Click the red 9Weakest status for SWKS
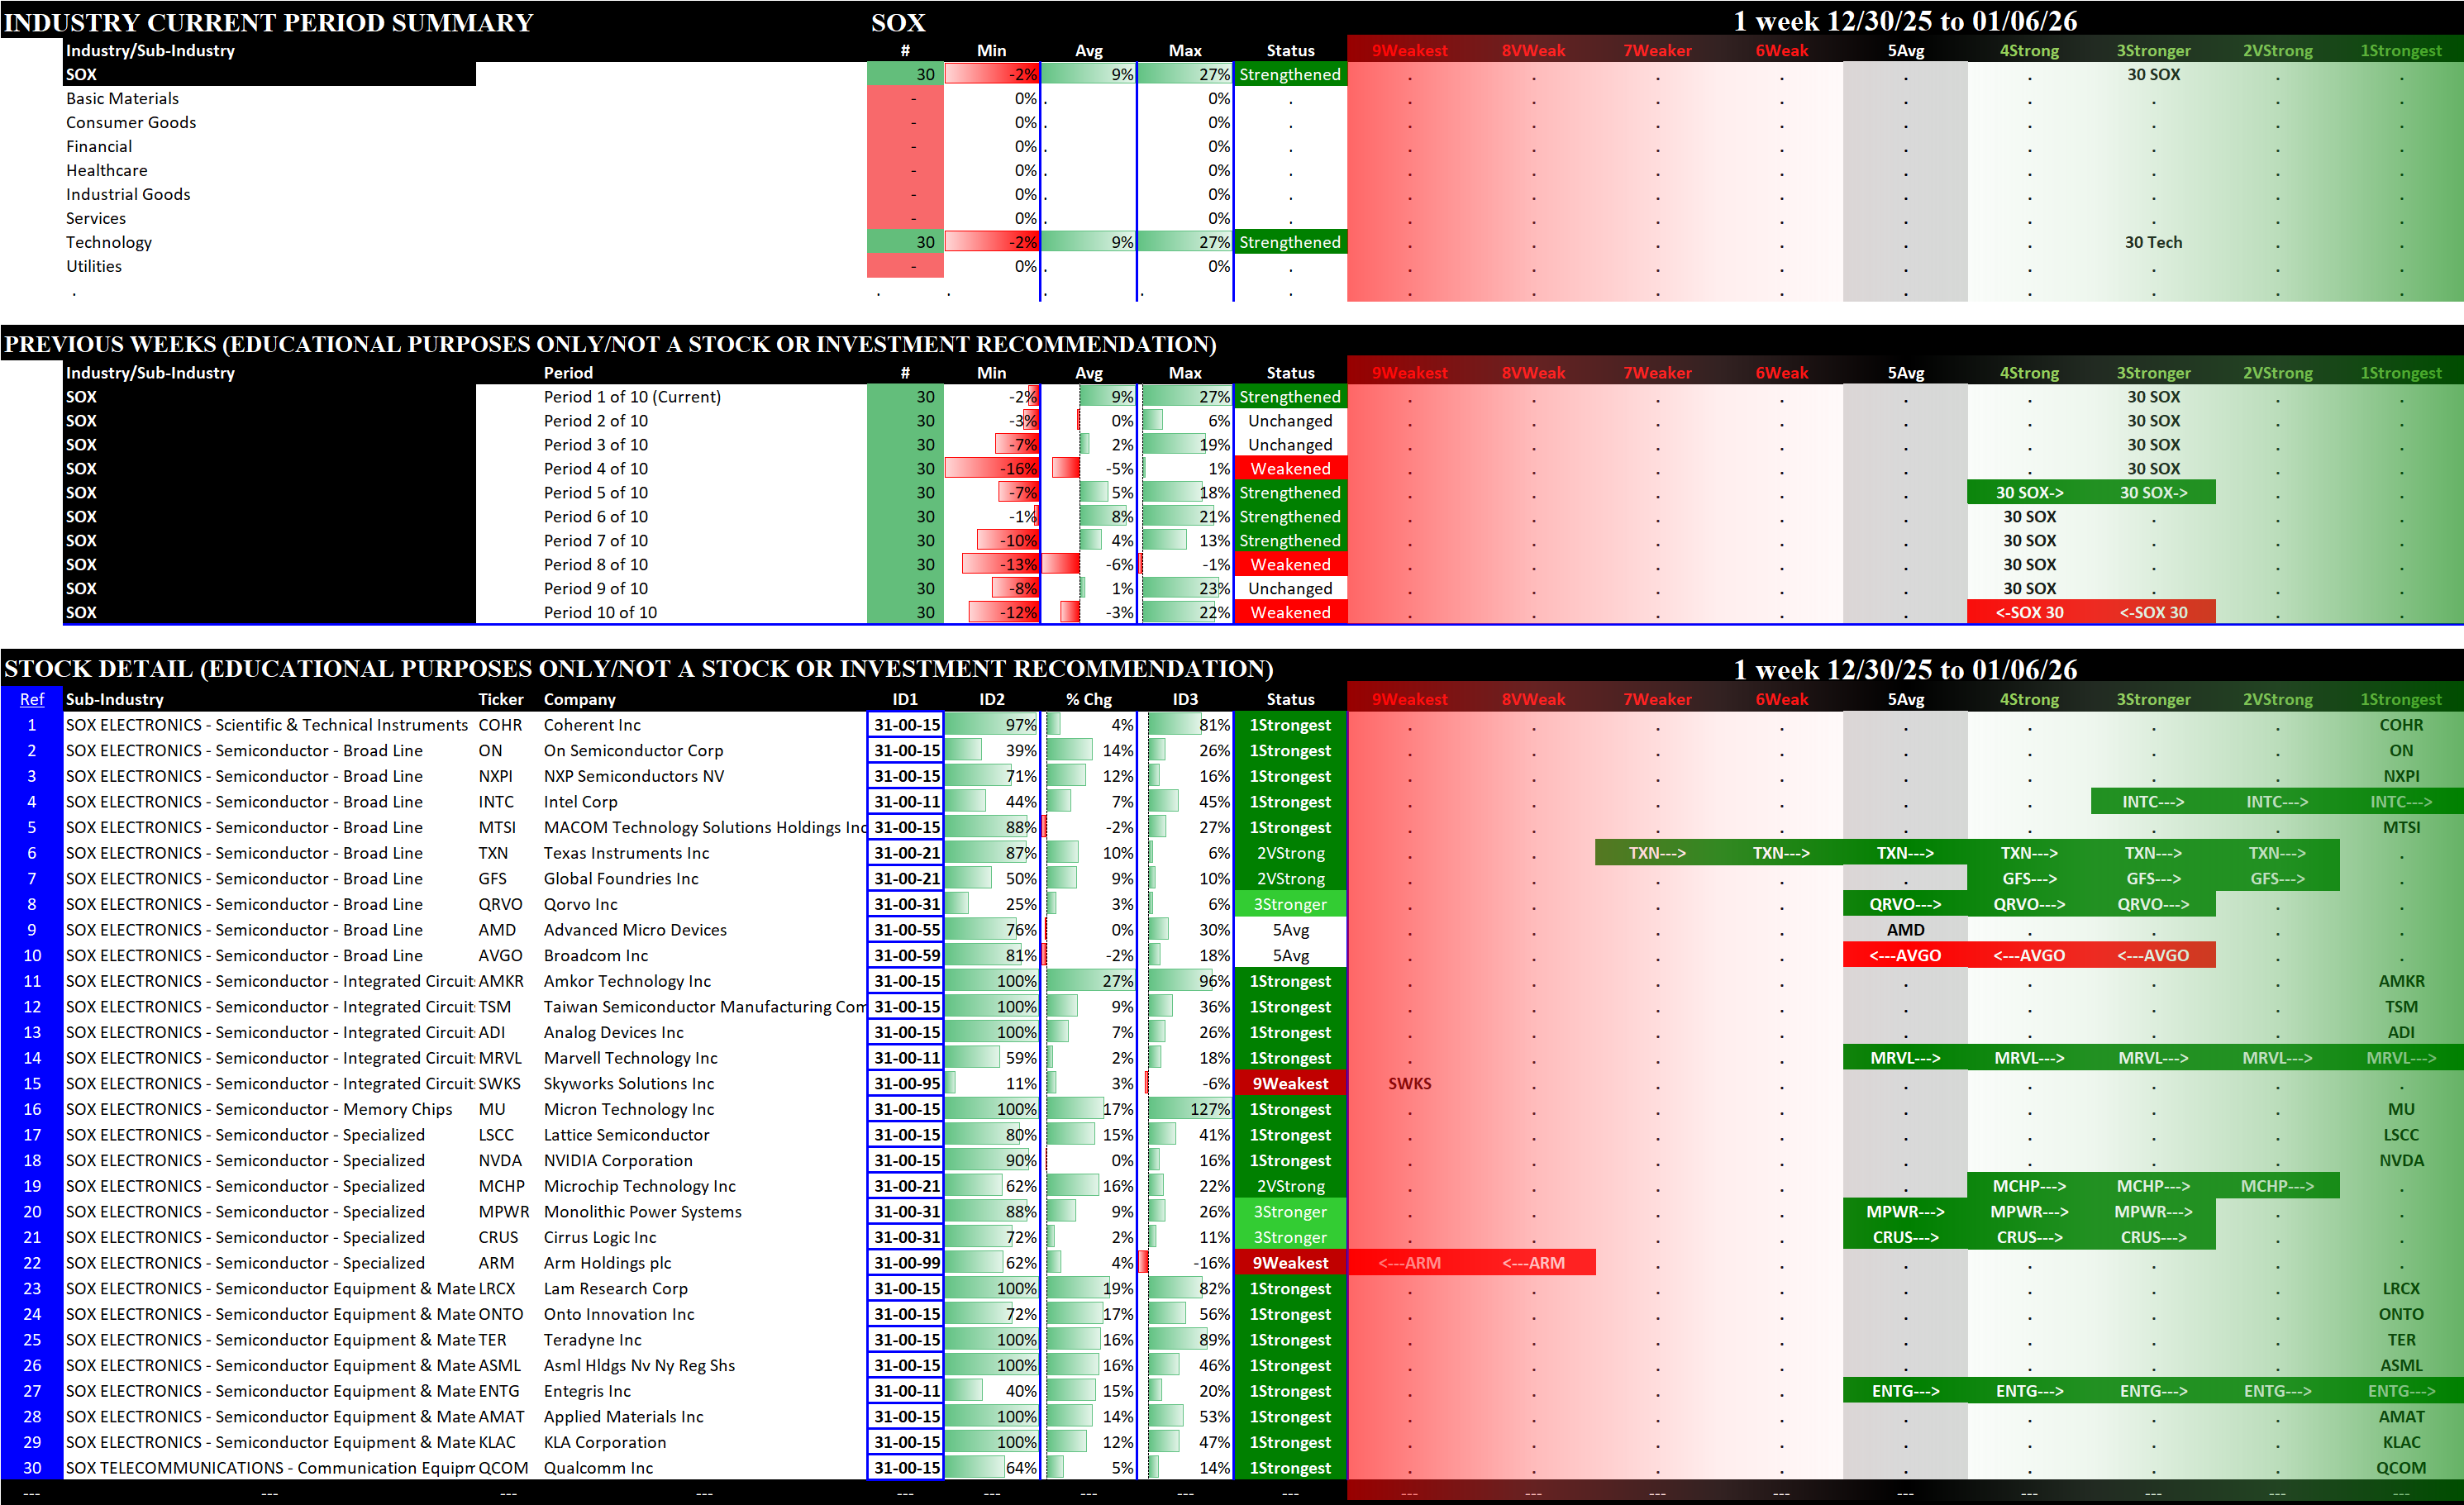 click(x=1290, y=1084)
